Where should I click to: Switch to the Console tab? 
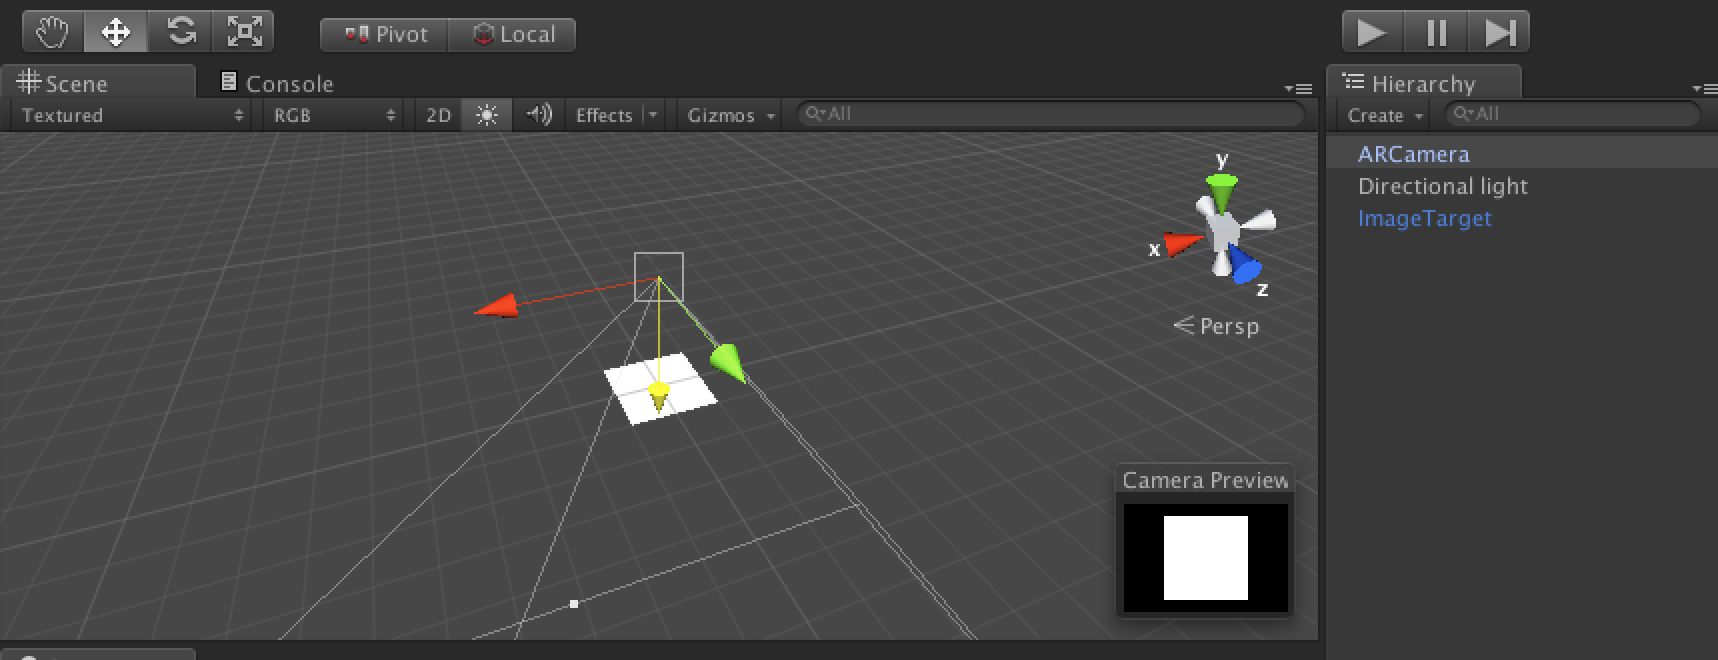pos(276,83)
